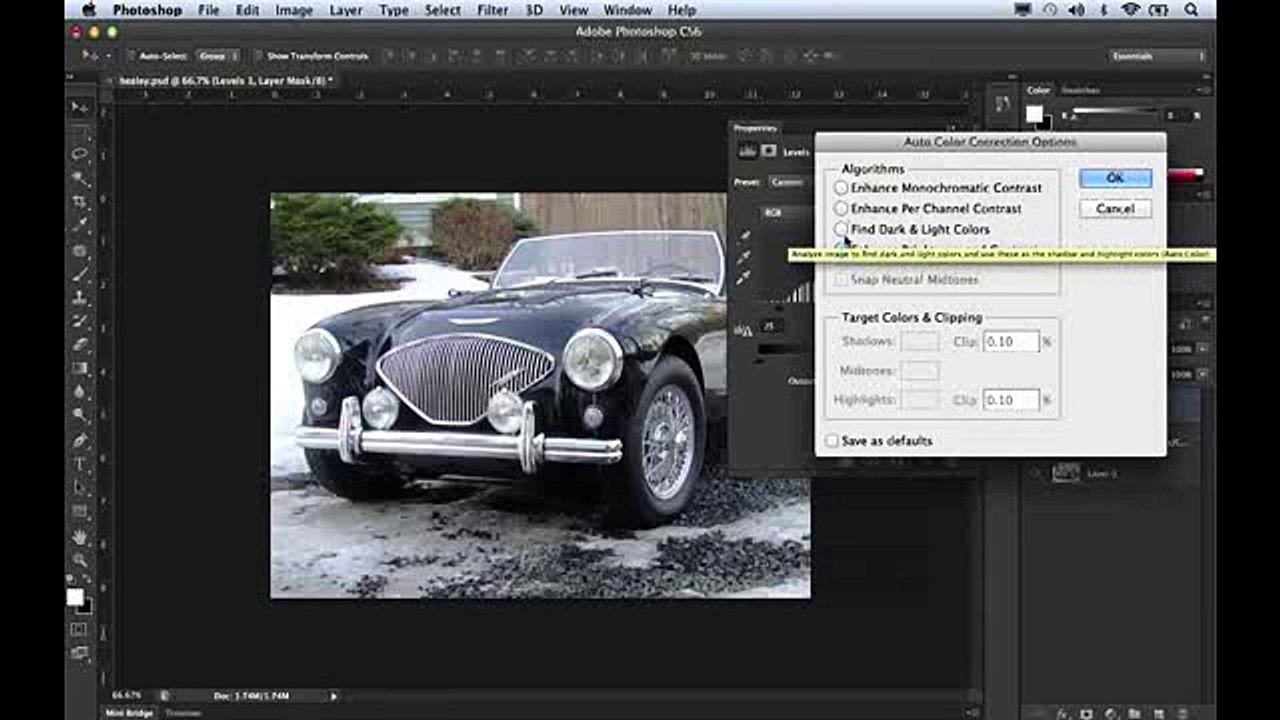Select the History Brush tool
Screen dimensions: 1280x720
click(x=79, y=320)
